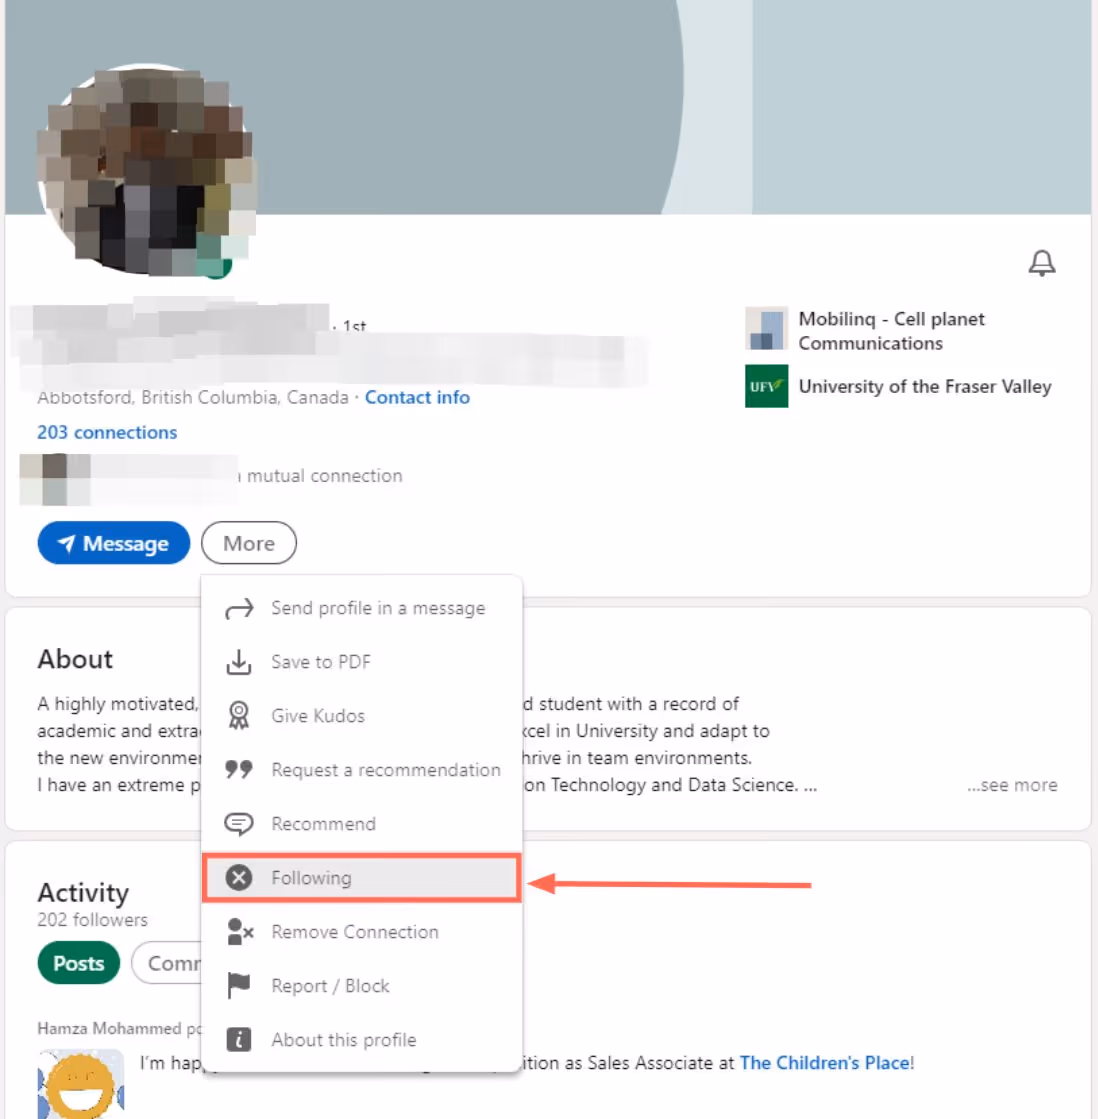Click the 202 followers text
This screenshot has height=1119, width=1098.
point(93,920)
